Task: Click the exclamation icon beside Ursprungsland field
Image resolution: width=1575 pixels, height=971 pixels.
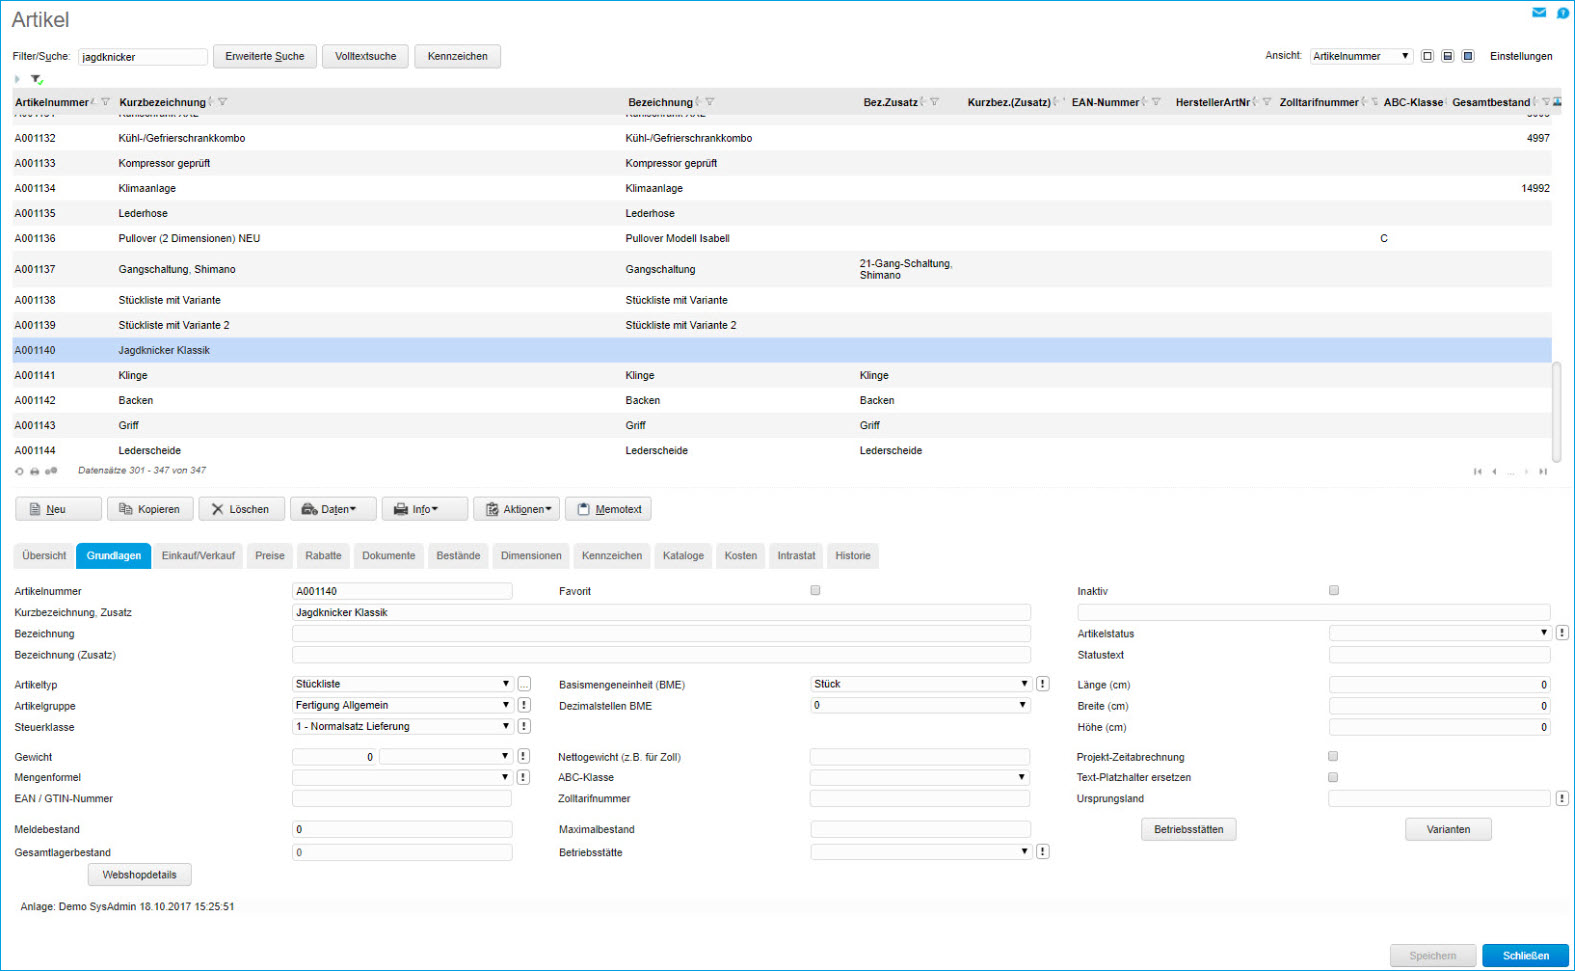Action: pyautogui.click(x=1562, y=798)
